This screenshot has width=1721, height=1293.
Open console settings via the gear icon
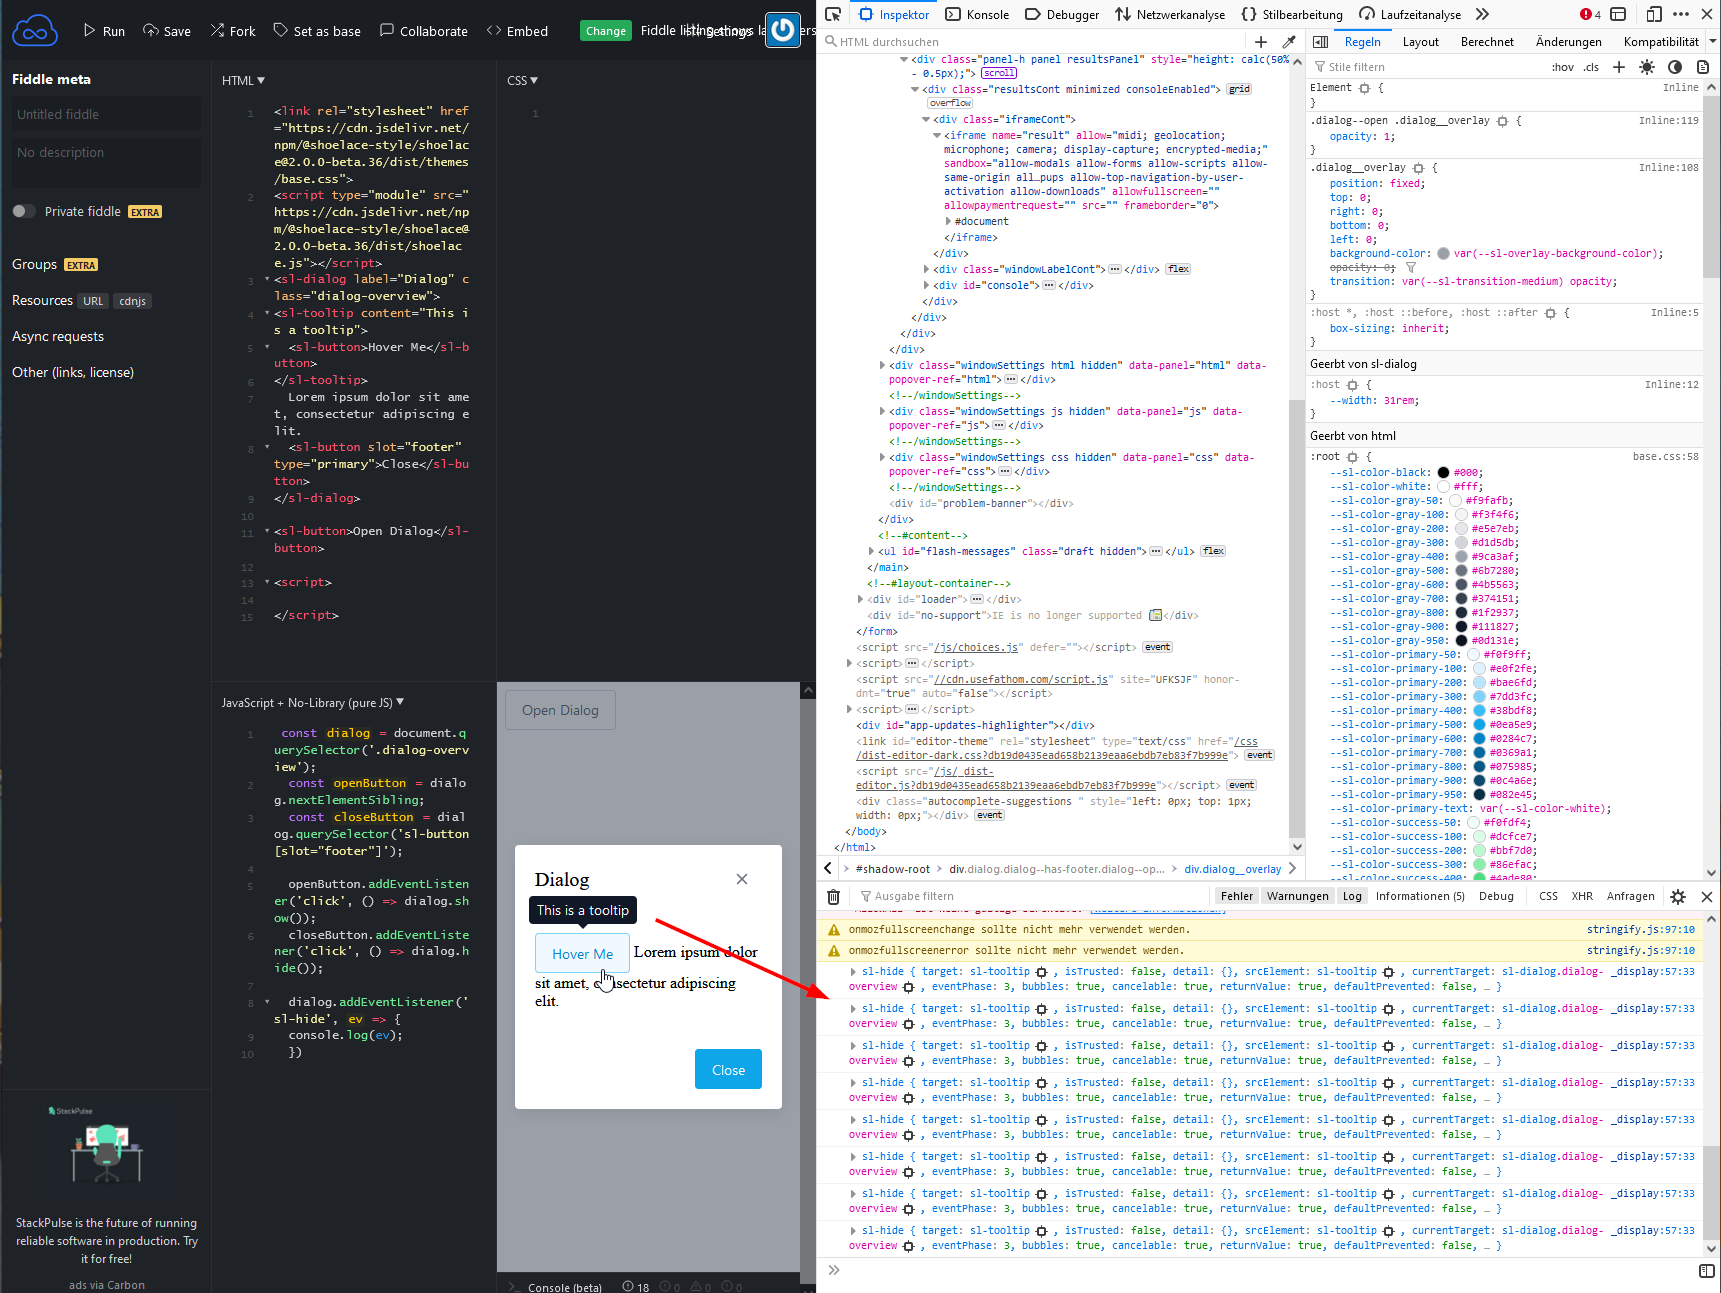coord(1678,897)
